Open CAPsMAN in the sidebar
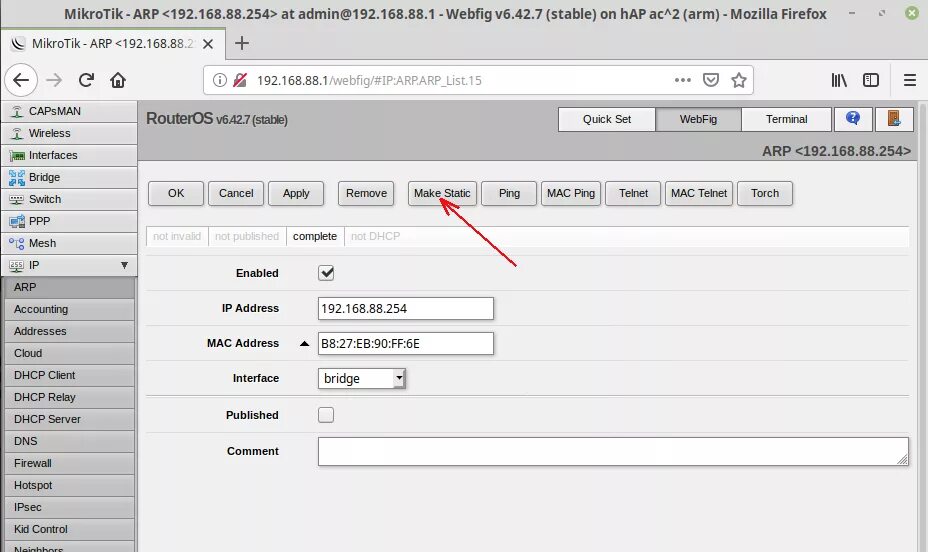Screen dimensions: 928x552 69,111
